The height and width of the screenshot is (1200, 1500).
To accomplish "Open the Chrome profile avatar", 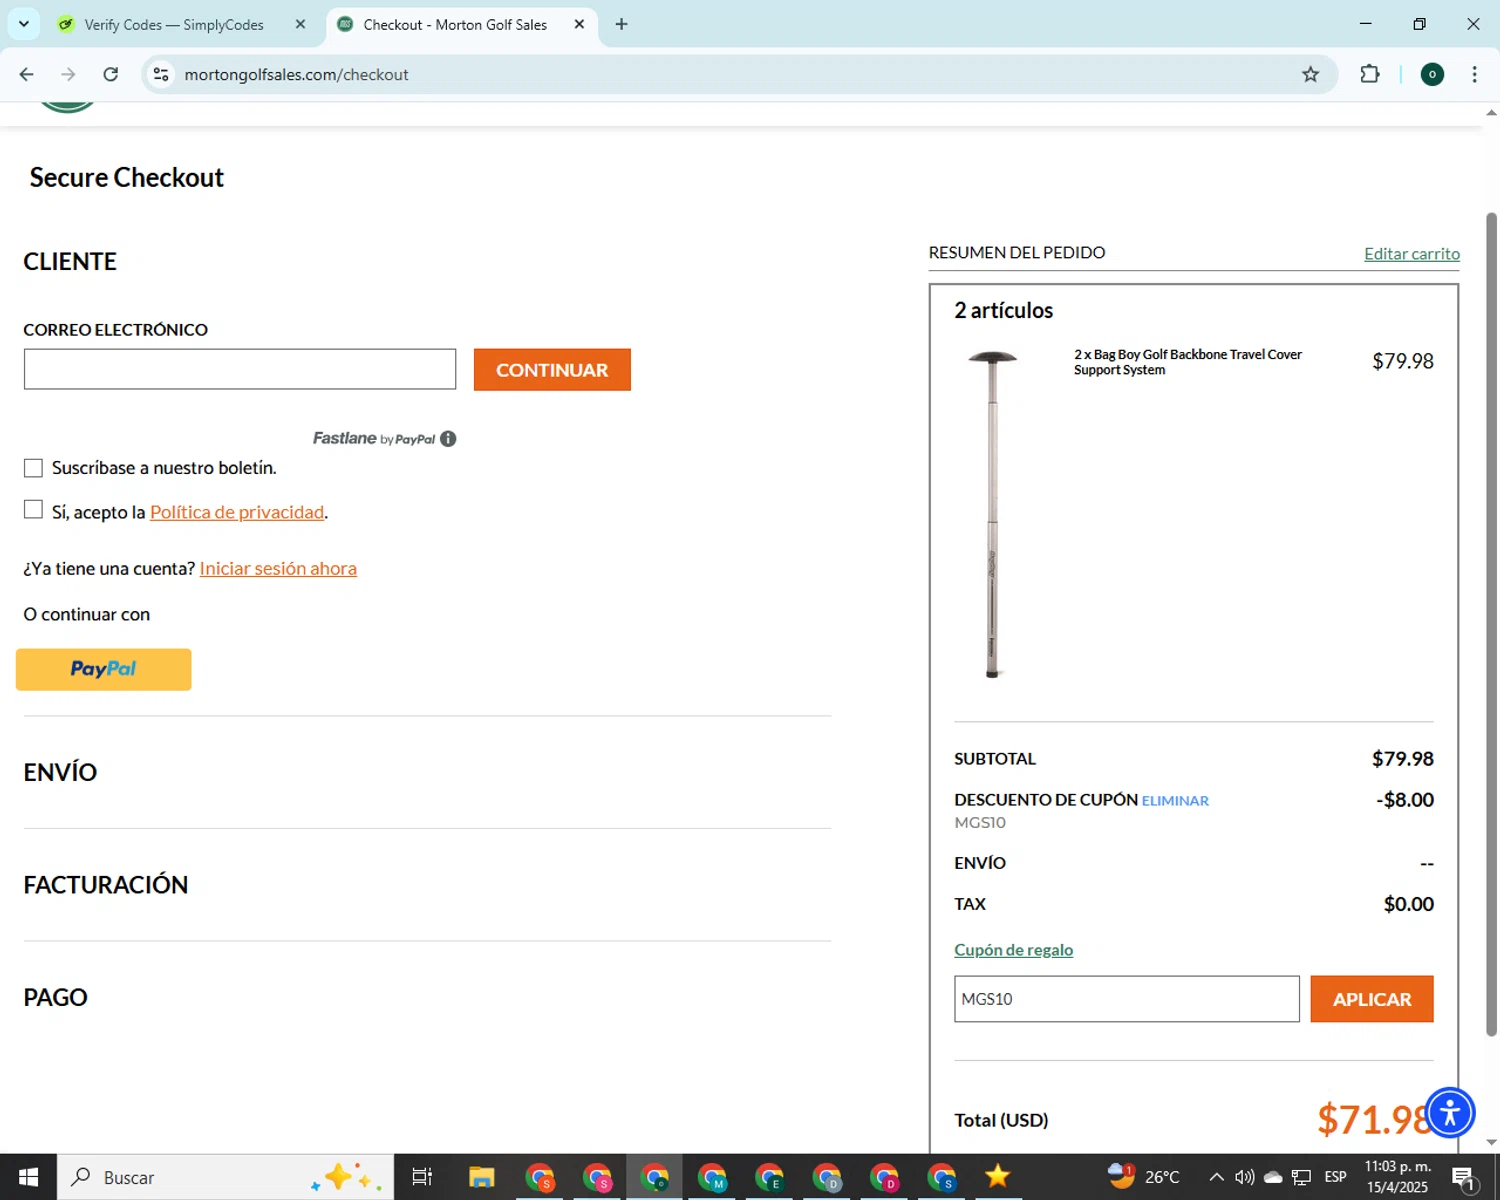I will 1432,74.
